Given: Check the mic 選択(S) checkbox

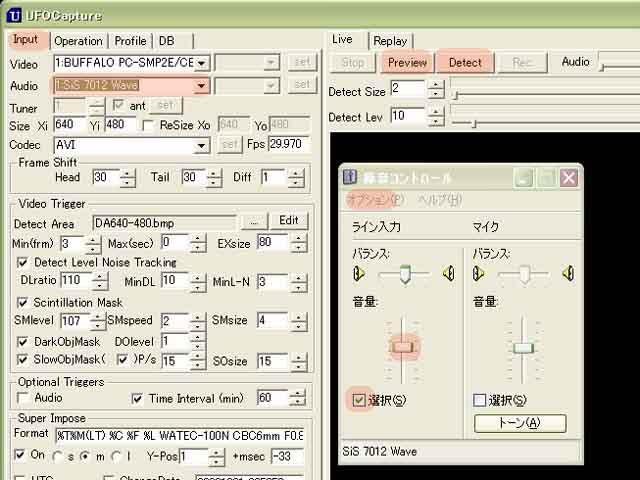Looking at the screenshot, I should [479, 400].
